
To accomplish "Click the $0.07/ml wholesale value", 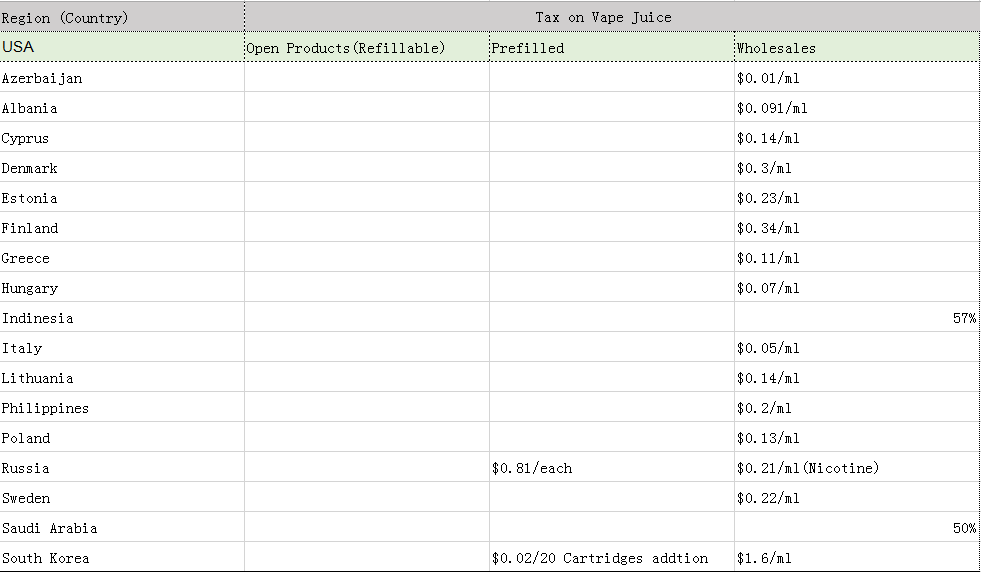I will [x=768, y=289].
